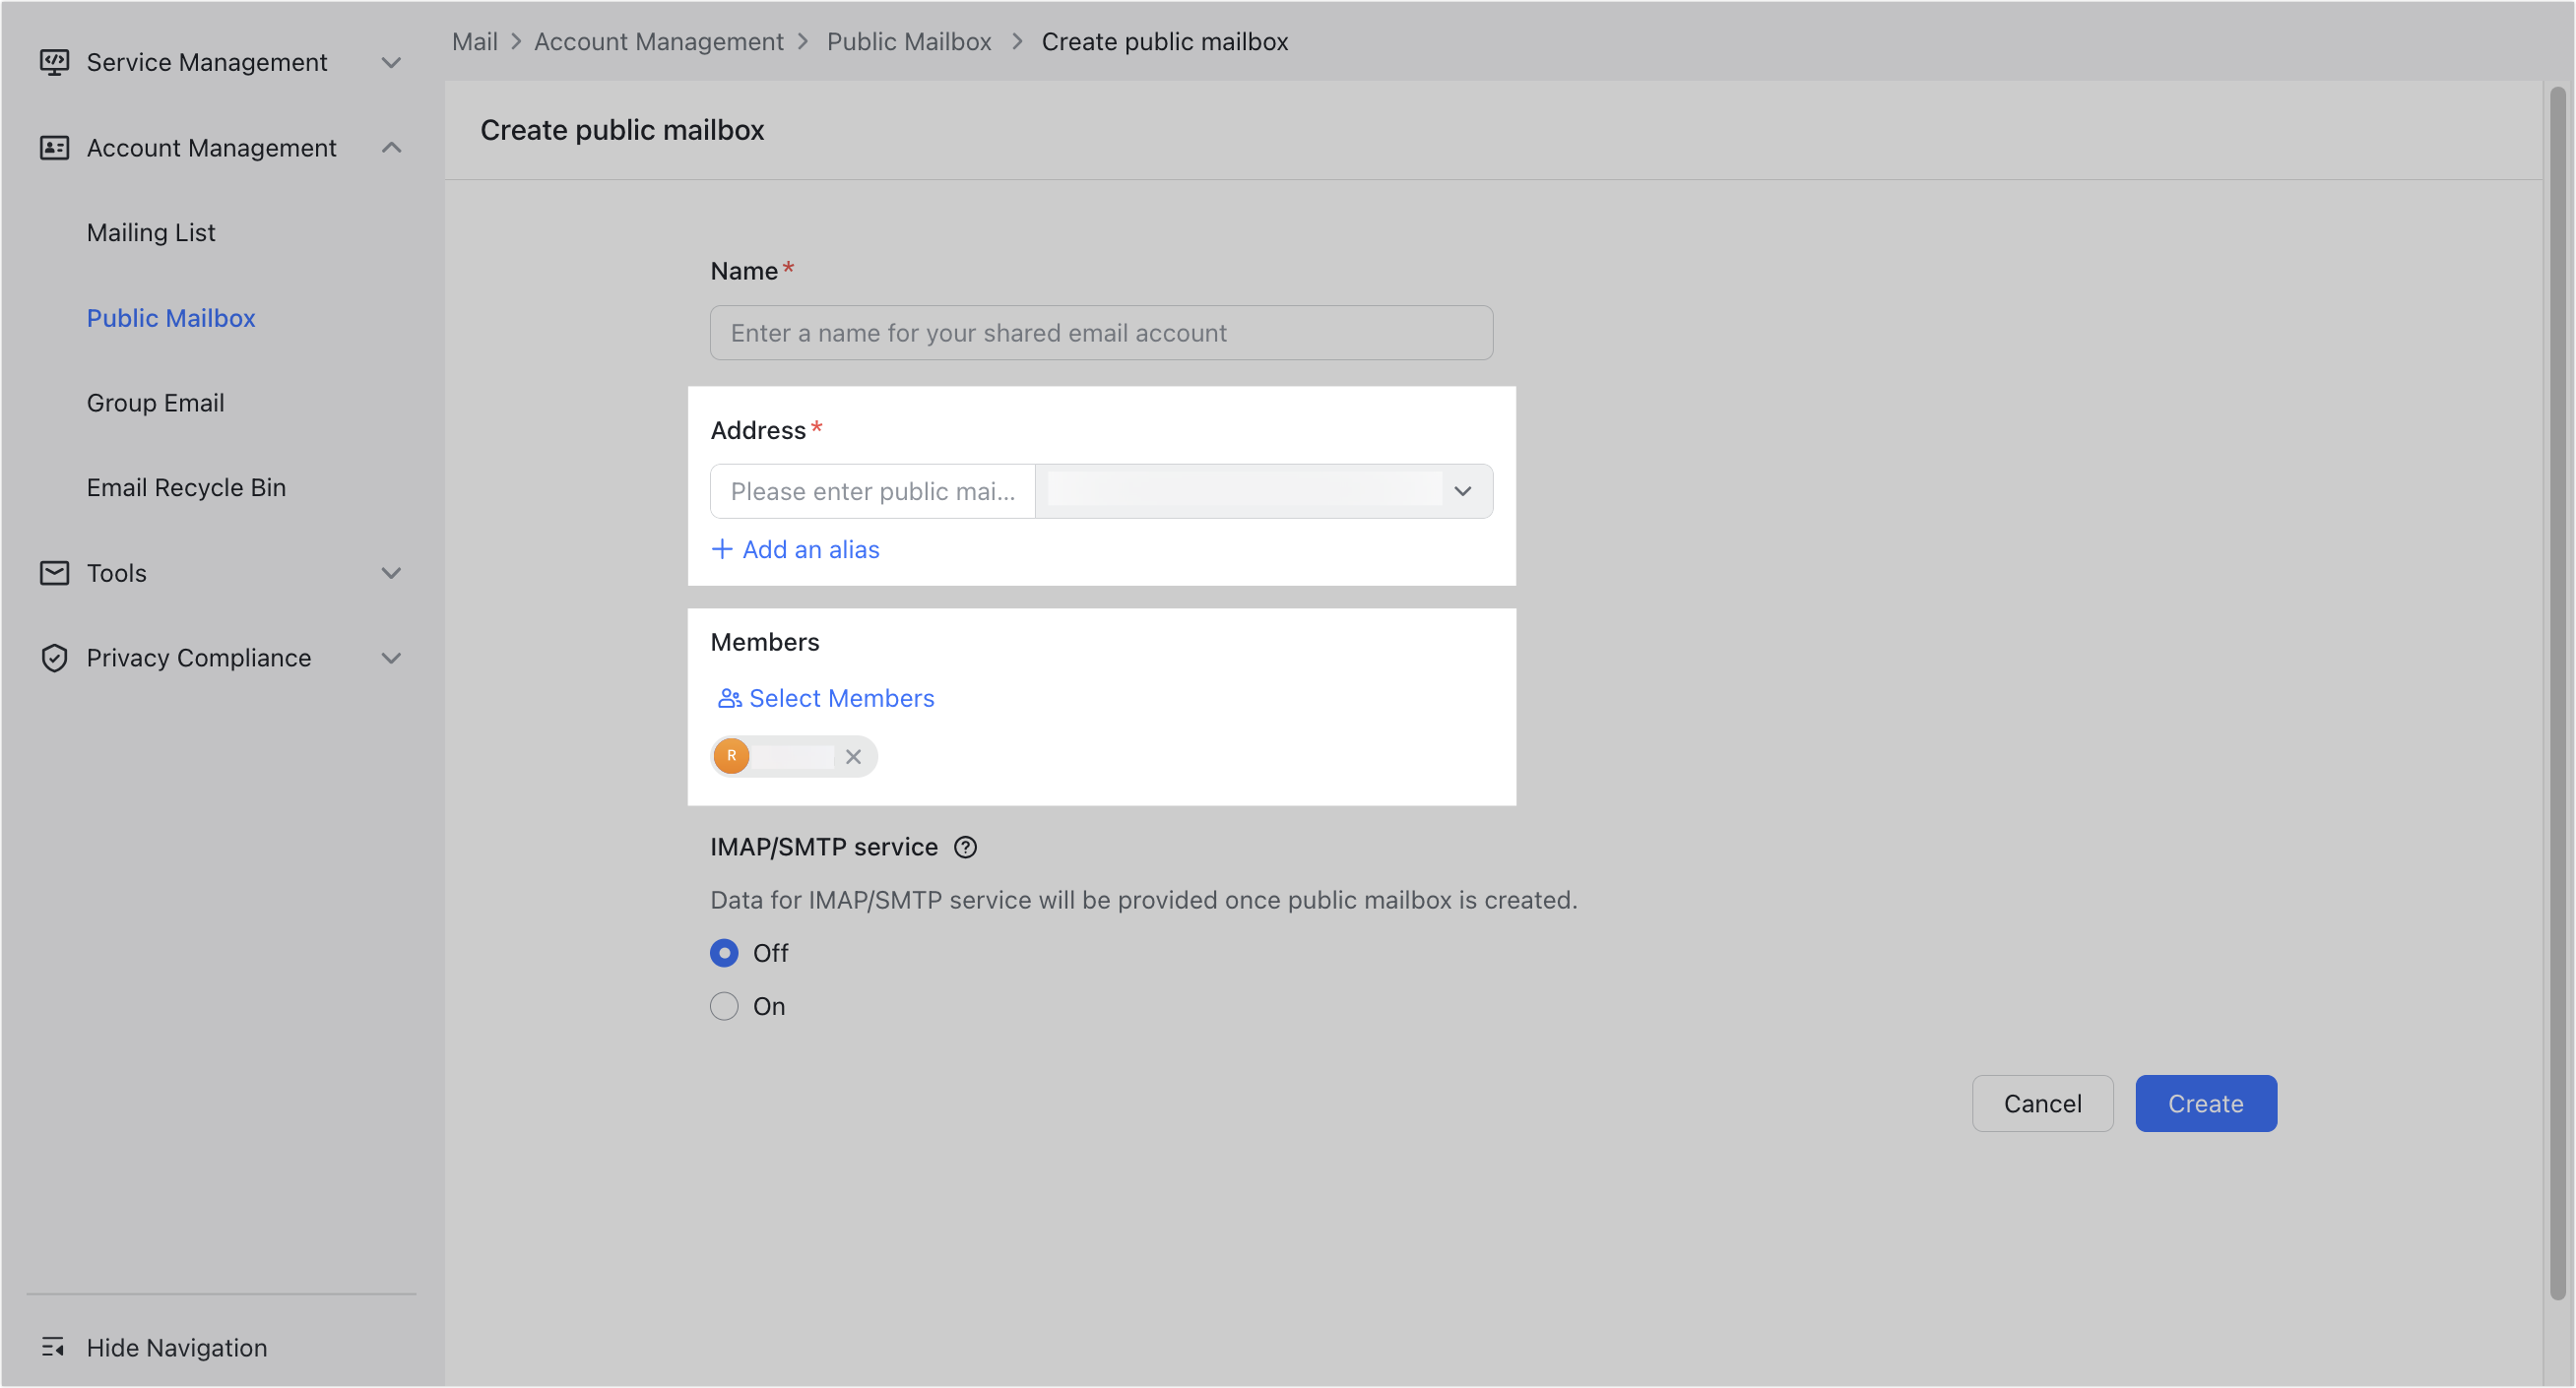Select the Privacy Compliance shield icon
The image size is (2576, 1388).
coord(54,657)
